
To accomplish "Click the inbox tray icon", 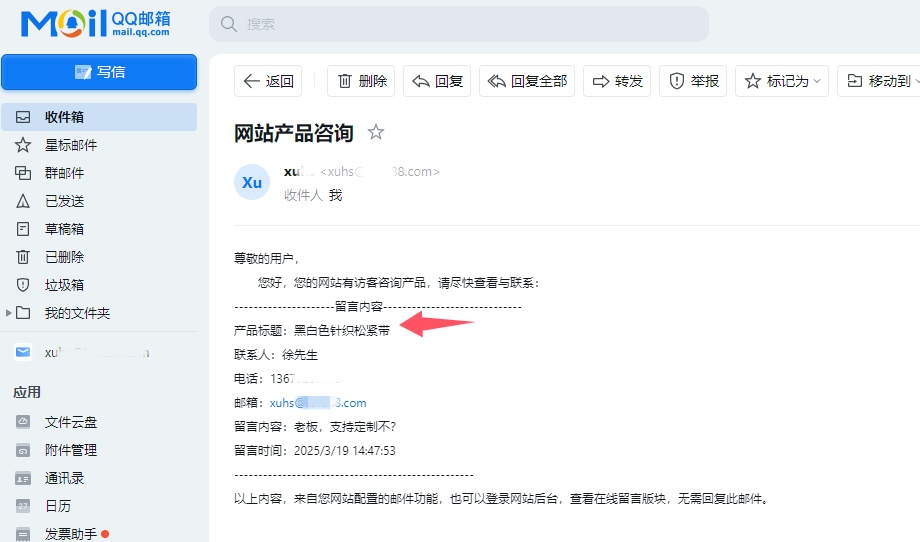I will click(x=23, y=117).
